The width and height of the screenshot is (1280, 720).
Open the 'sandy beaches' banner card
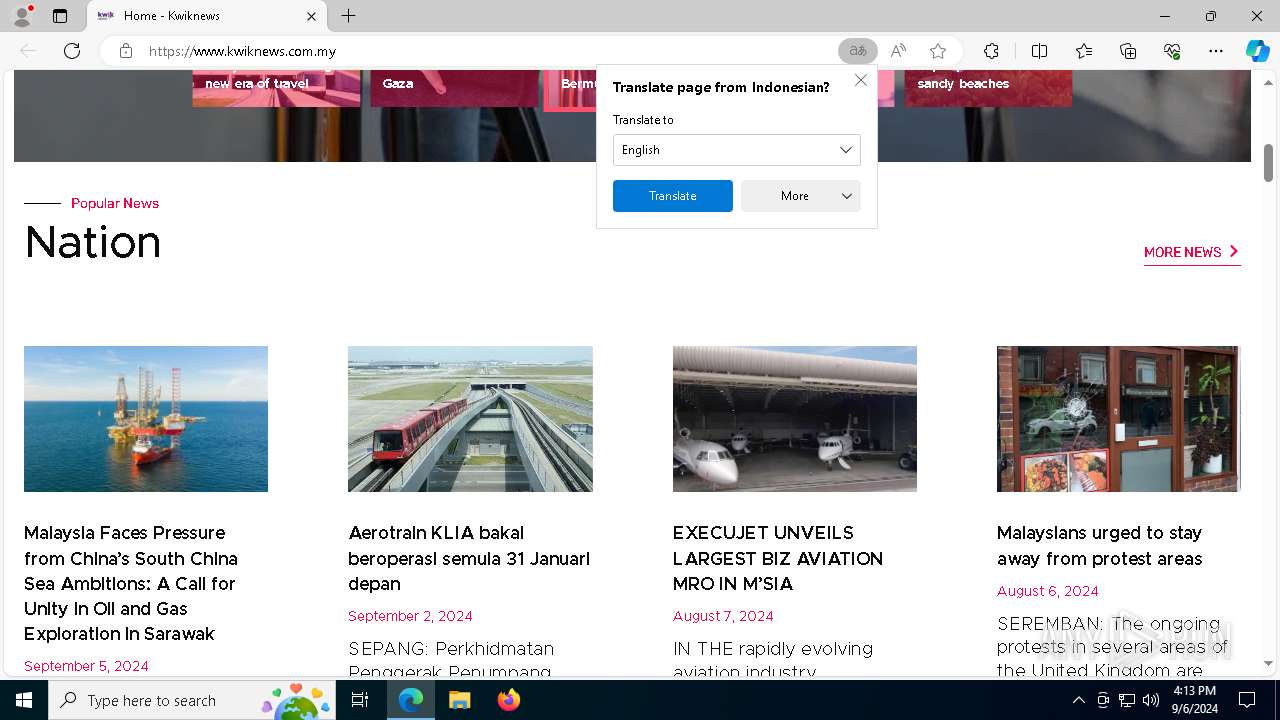click(x=988, y=88)
